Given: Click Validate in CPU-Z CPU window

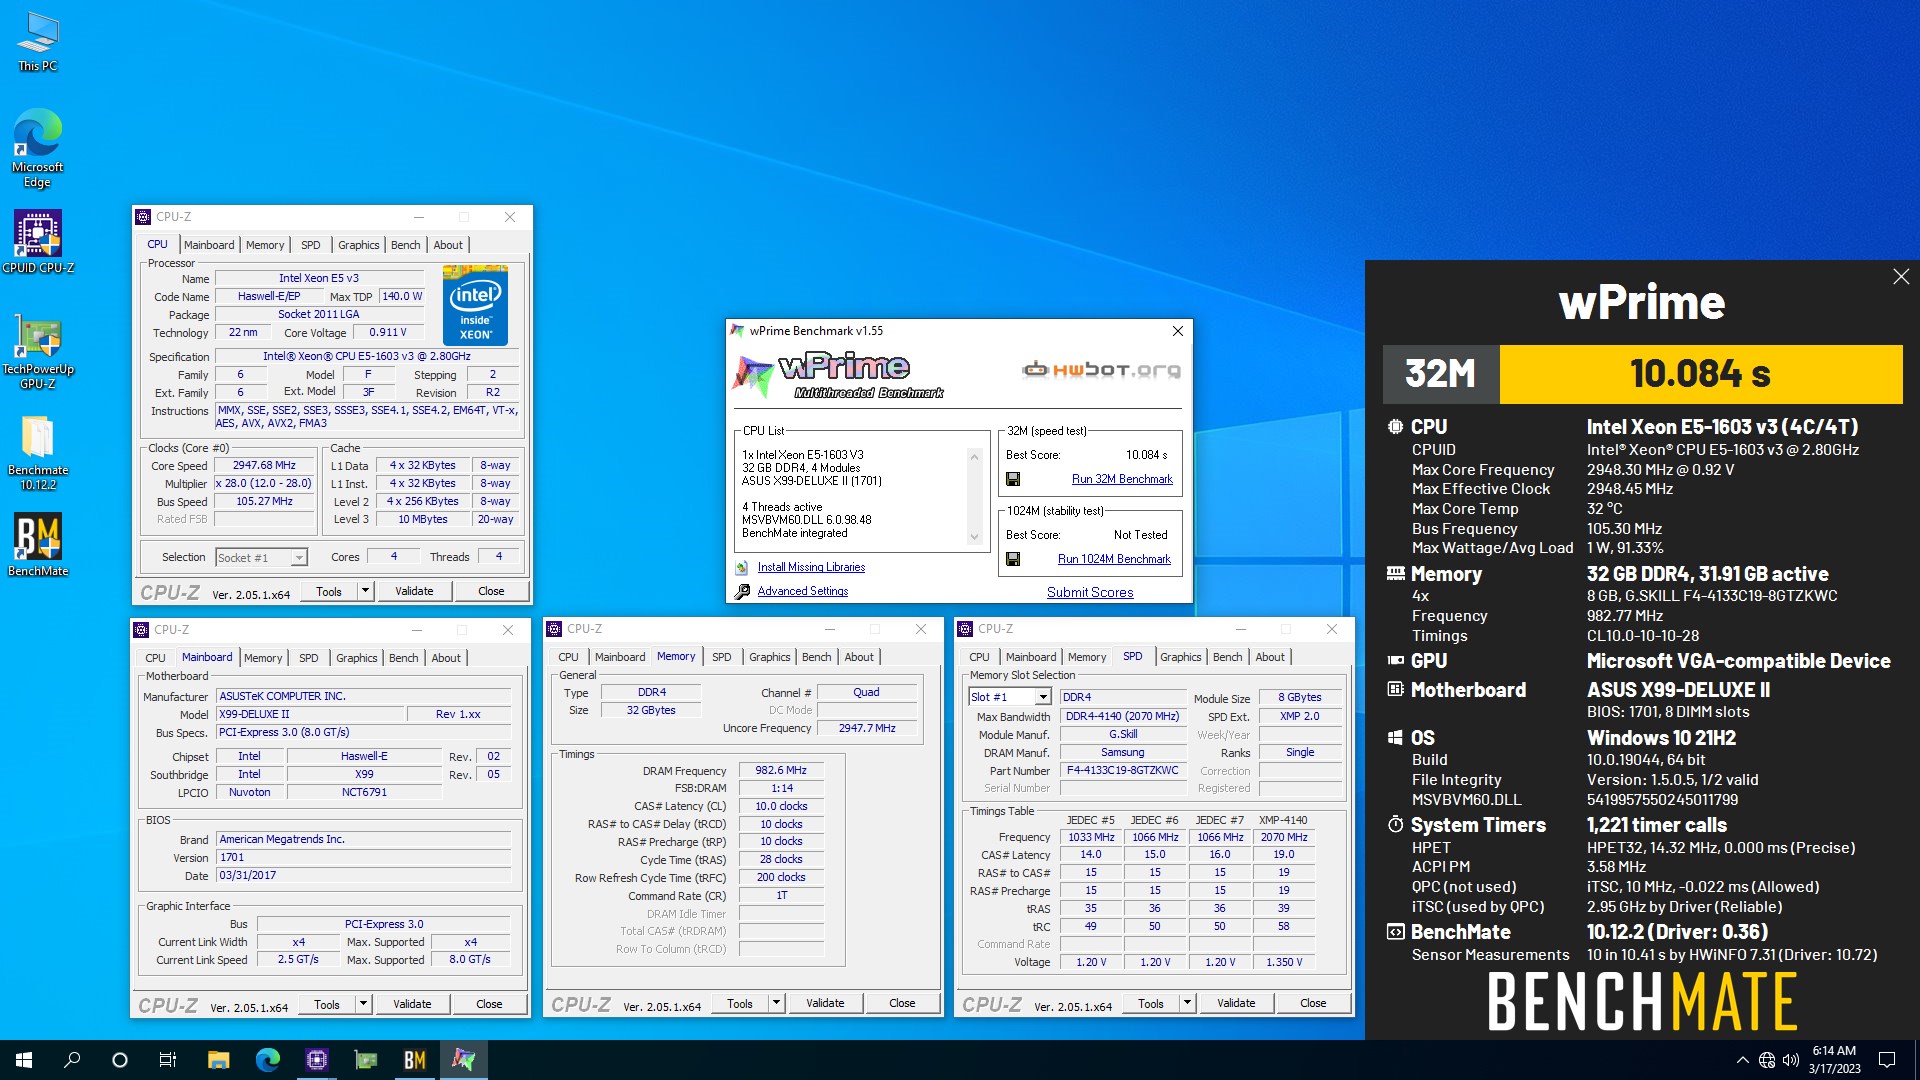Looking at the screenshot, I should pos(414,591).
